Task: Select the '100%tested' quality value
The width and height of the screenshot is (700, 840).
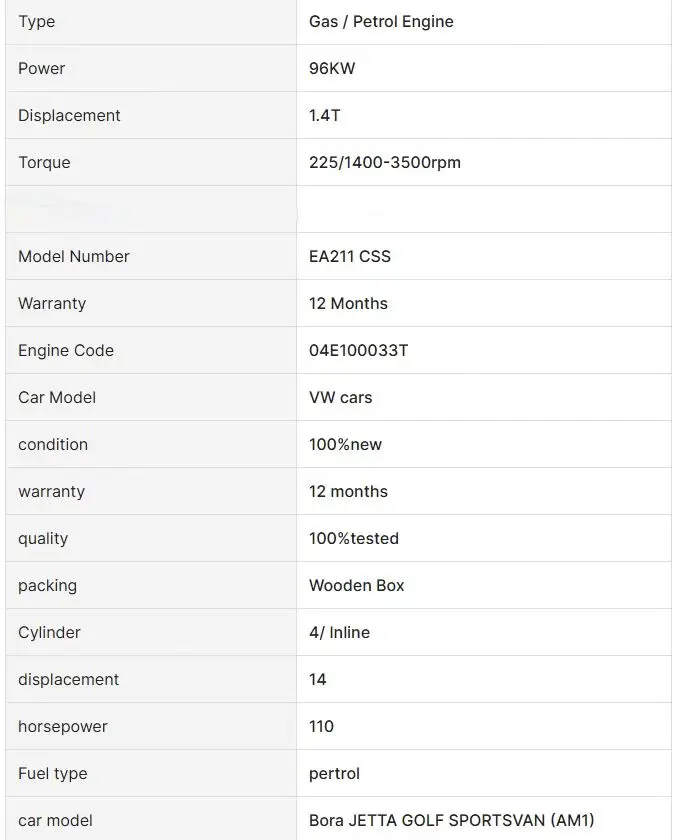Action: pyautogui.click(x=354, y=538)
